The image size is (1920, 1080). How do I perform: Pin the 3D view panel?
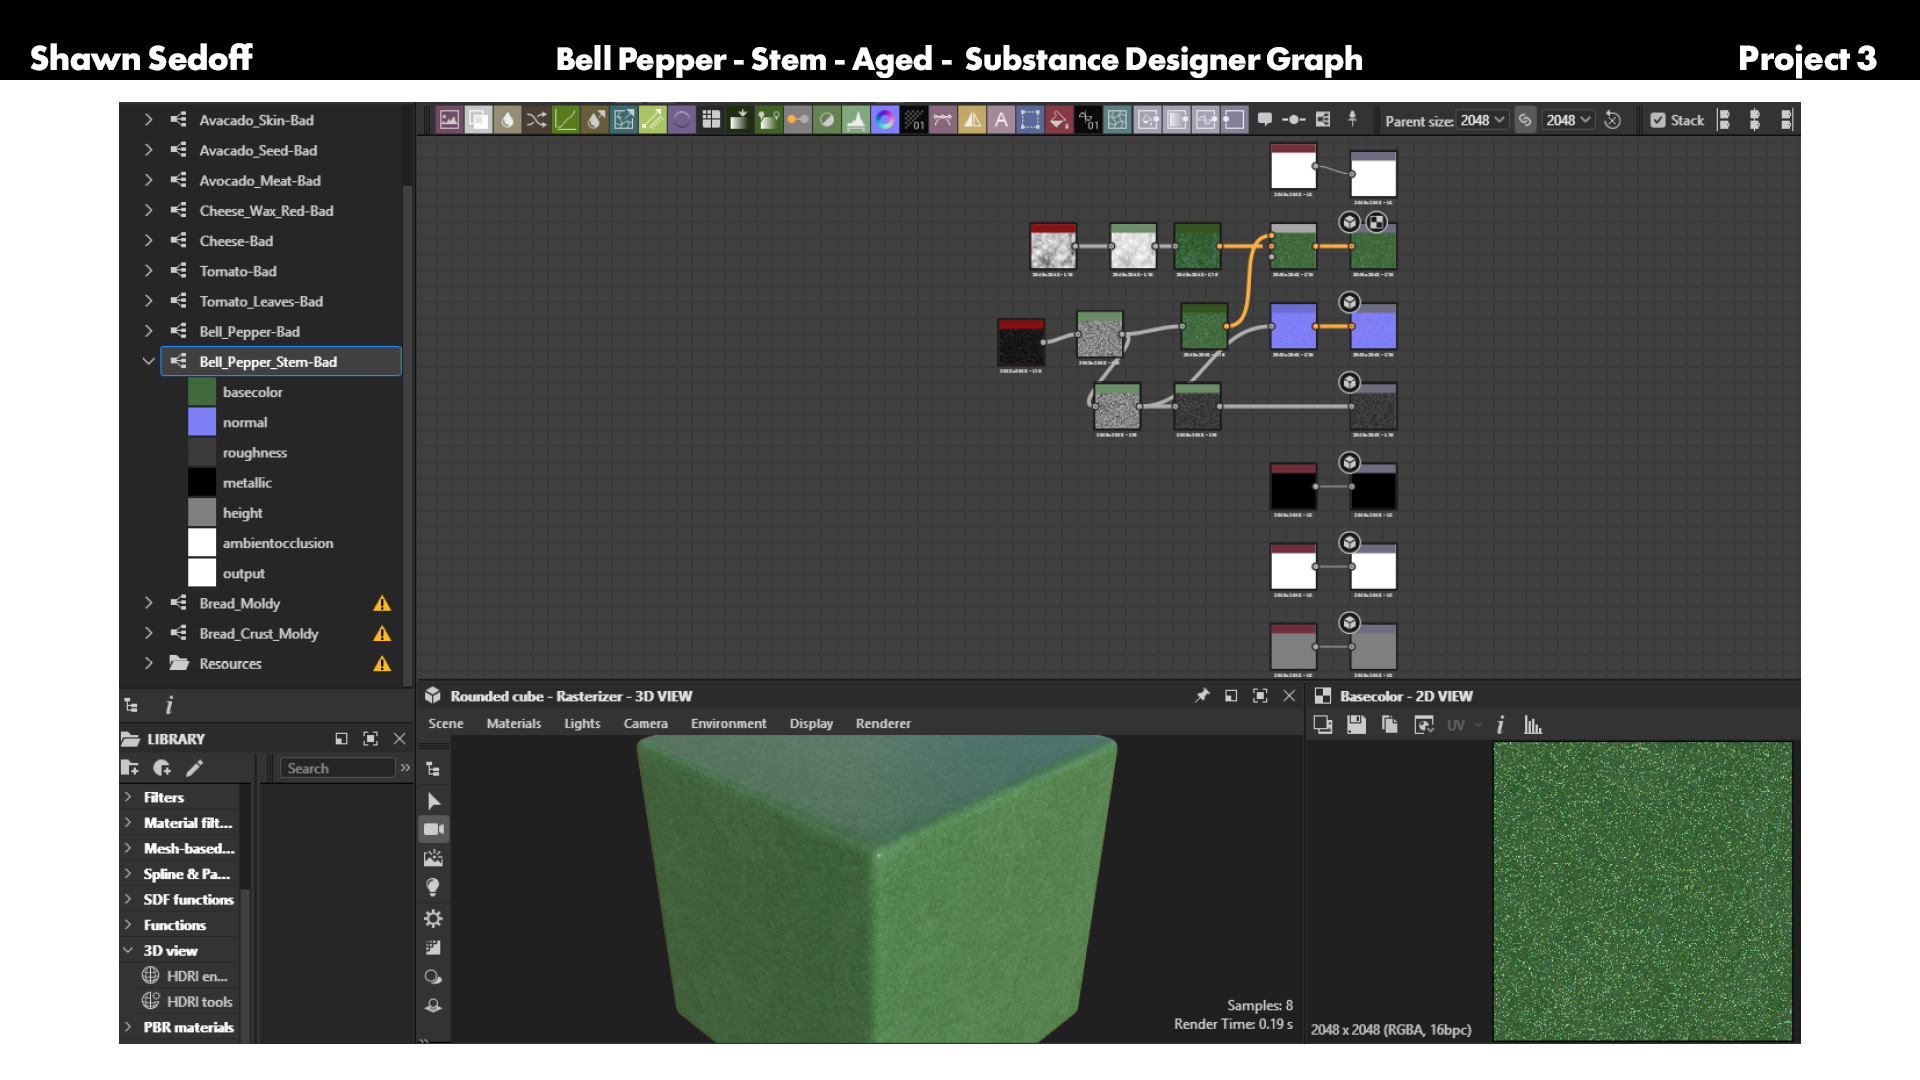tap(1202, 696)
